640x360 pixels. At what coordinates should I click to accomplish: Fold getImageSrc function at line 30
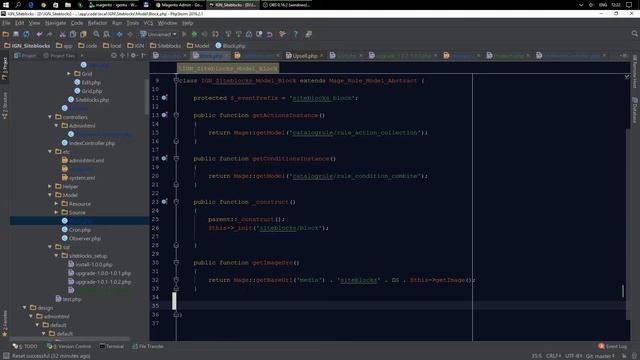176,262
